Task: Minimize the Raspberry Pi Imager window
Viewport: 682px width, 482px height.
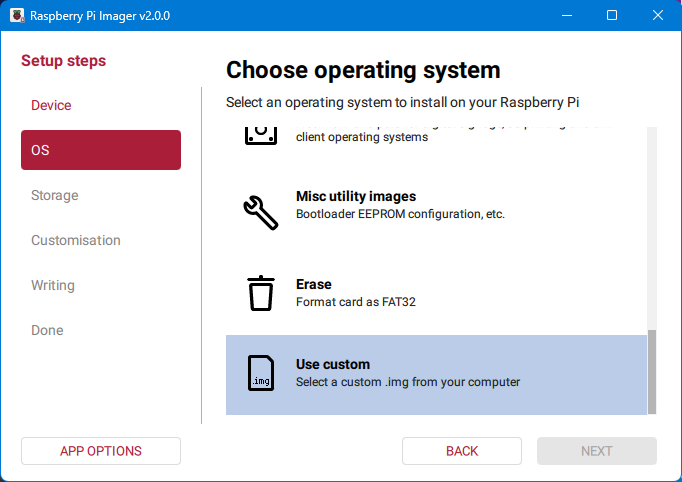Action: click(x=567, y=15)
